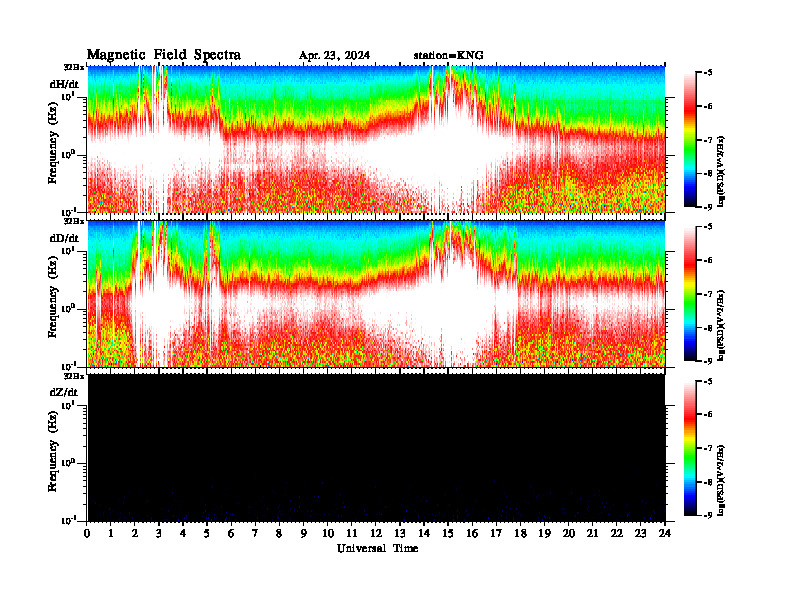The width and height of the screenshot is (792, 612).
Task: Click hour 0 on the time axis
Action: [x=87, y=533]
